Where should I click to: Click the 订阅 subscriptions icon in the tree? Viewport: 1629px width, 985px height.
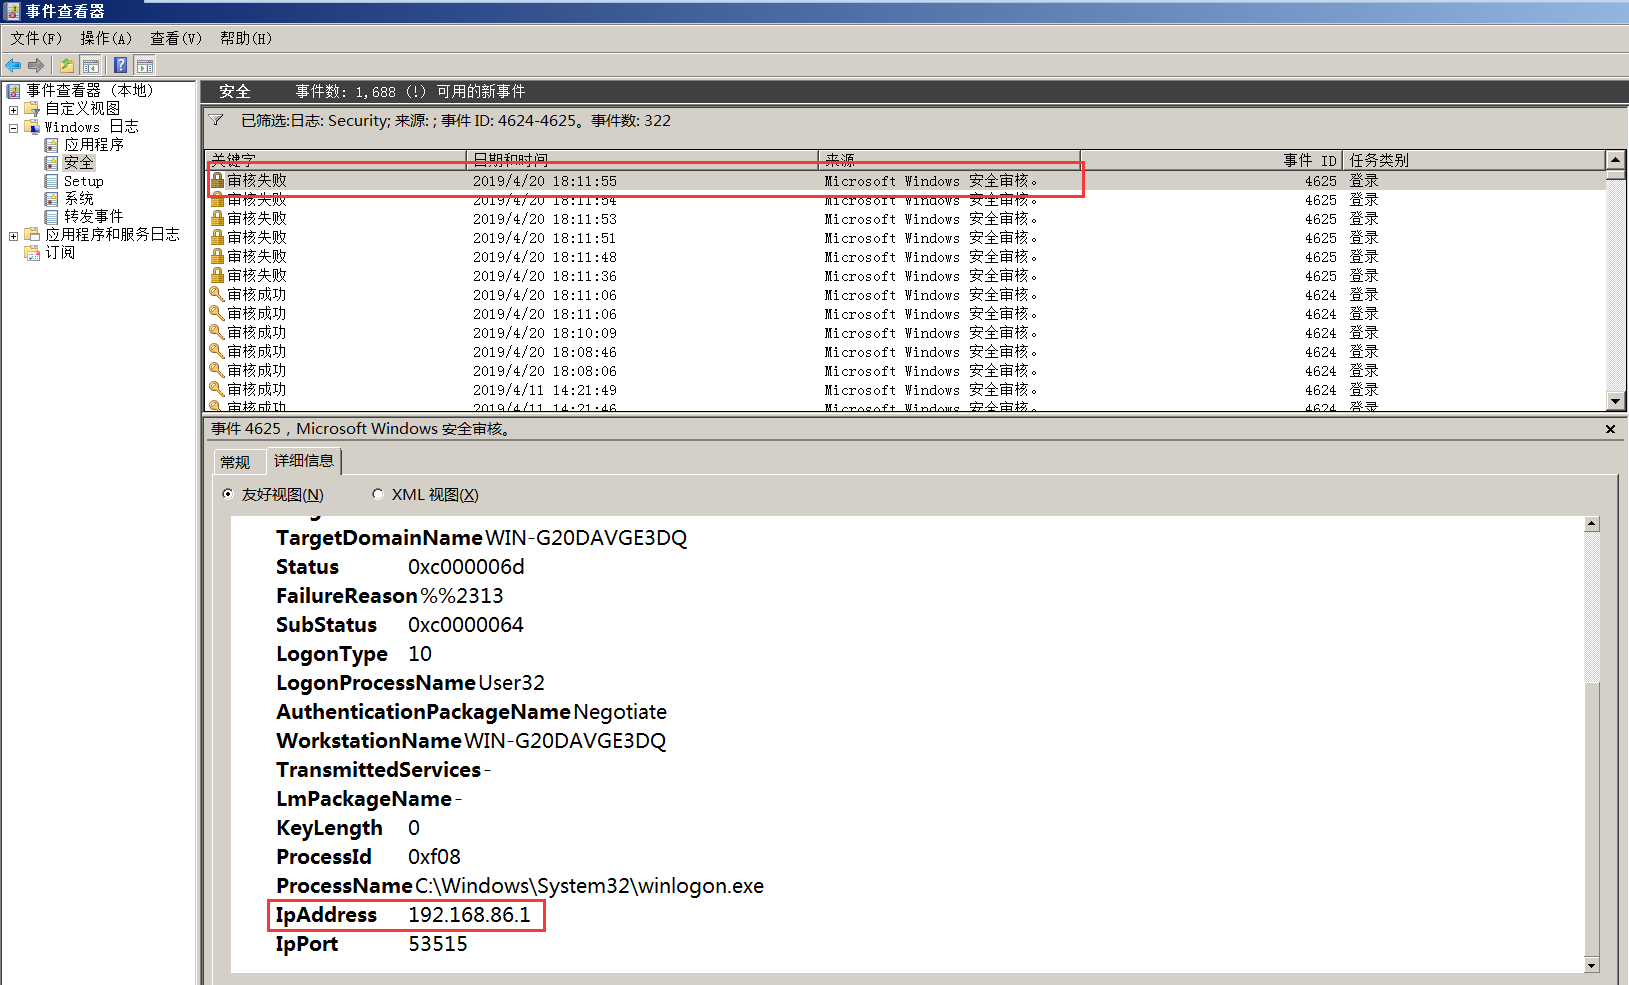32,253
